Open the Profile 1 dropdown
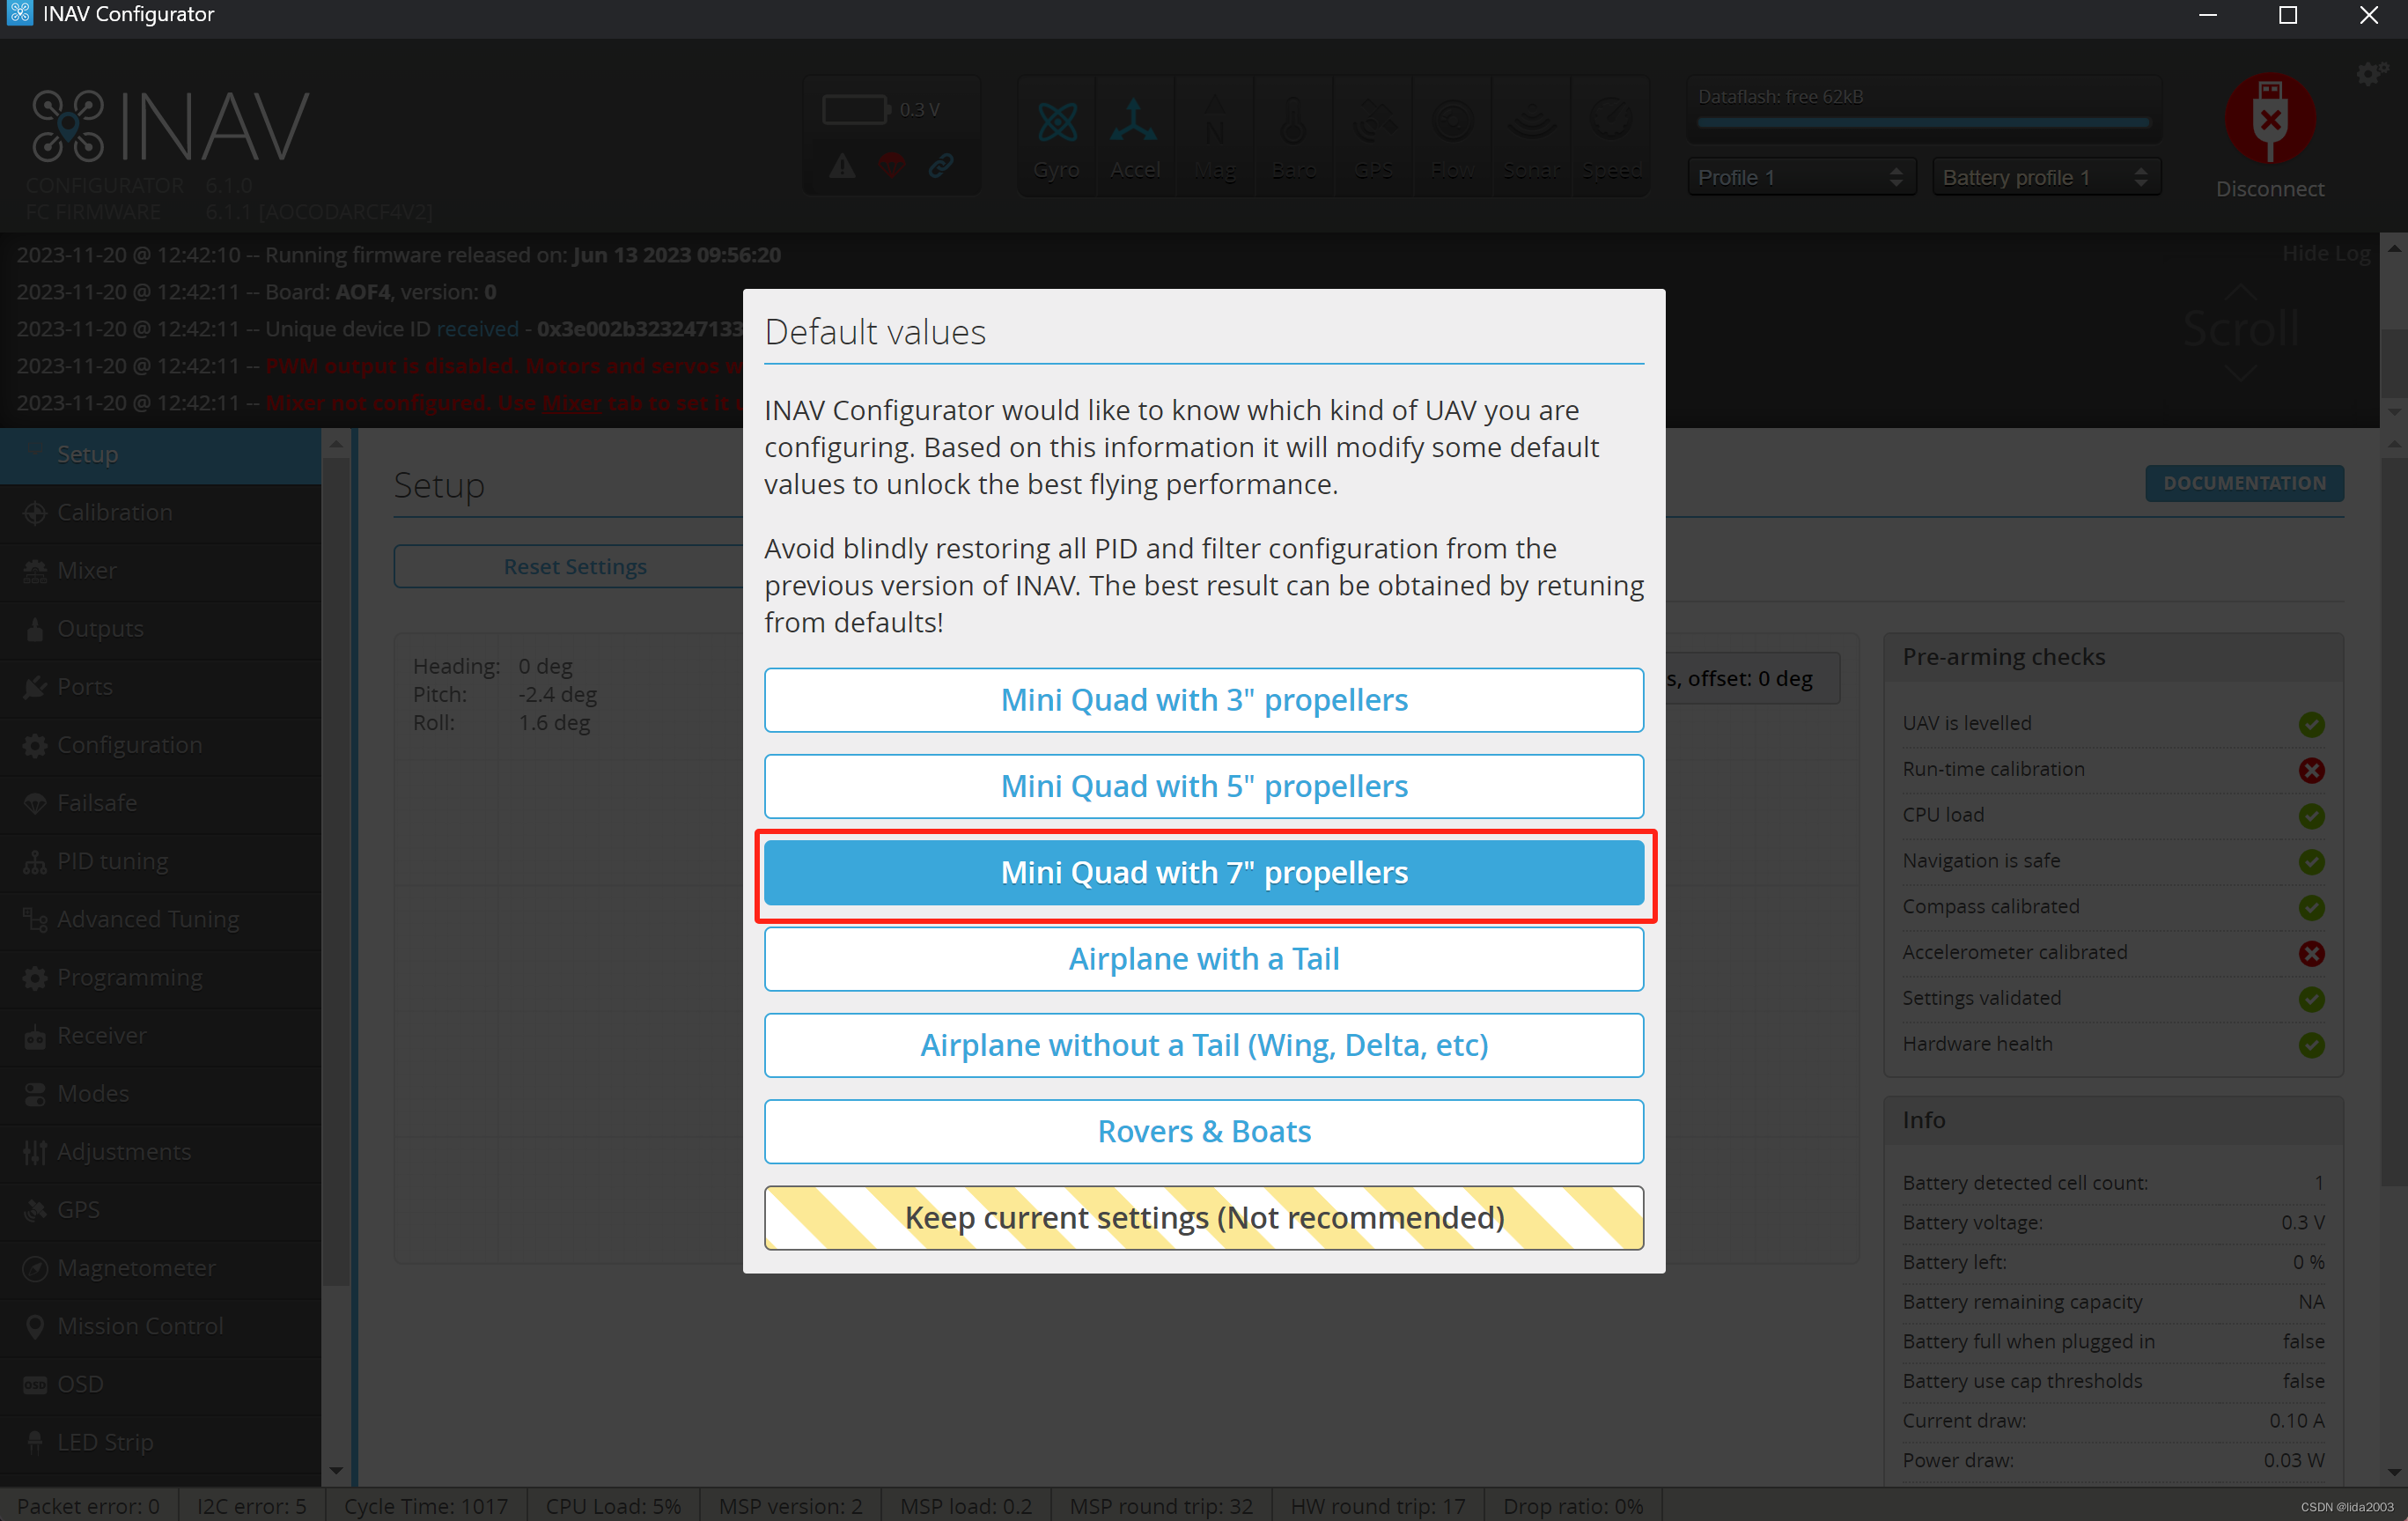The width and height of the screenshot is (2408, 1521). [x=1800, y=177]
